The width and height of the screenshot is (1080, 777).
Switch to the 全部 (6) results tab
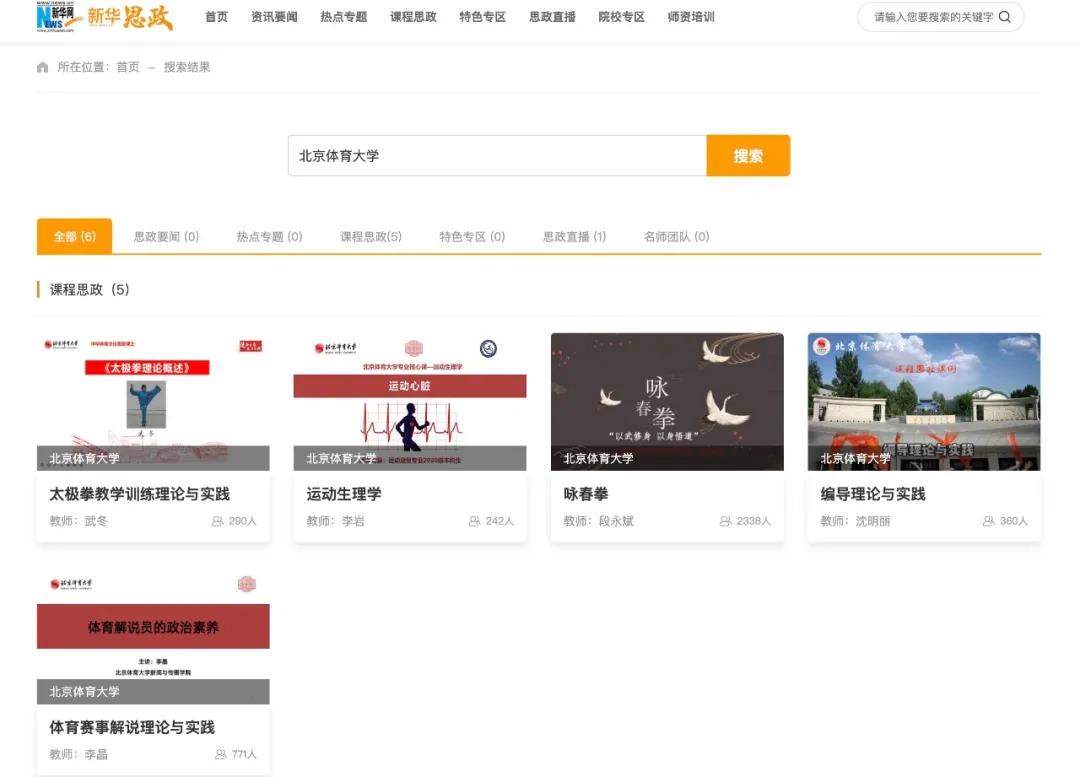[72, 236]
